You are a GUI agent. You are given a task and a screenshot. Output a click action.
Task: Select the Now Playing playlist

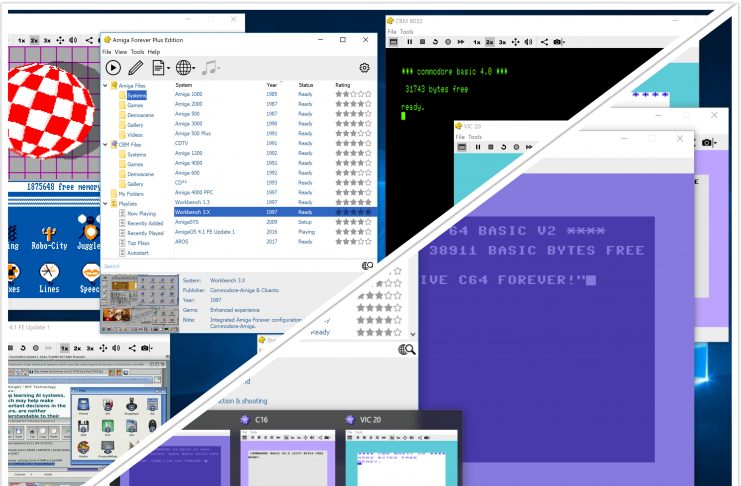(x=141, y=214)
